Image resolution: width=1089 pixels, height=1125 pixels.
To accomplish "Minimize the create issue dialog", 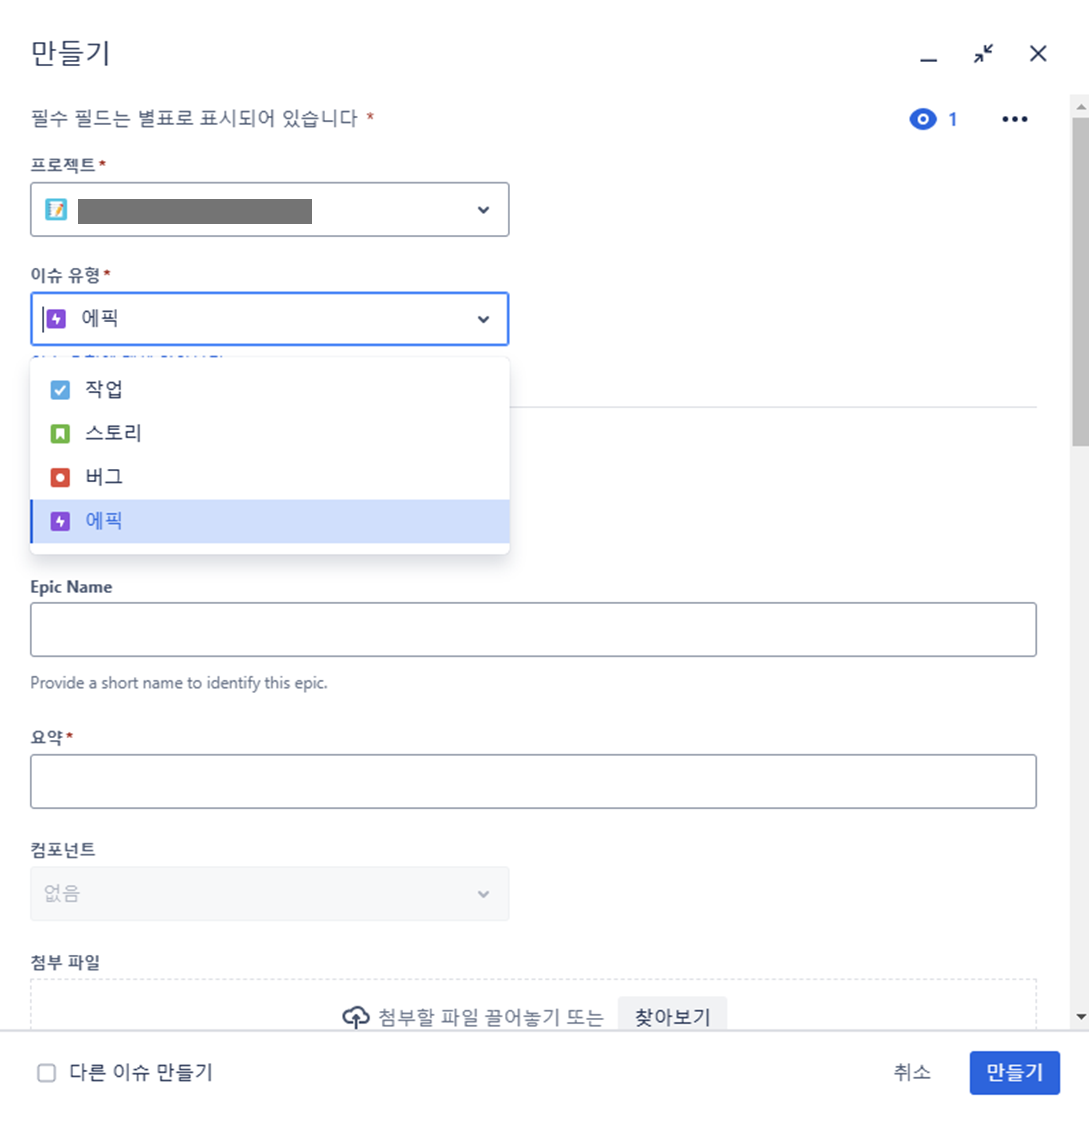I will point(929,56).
